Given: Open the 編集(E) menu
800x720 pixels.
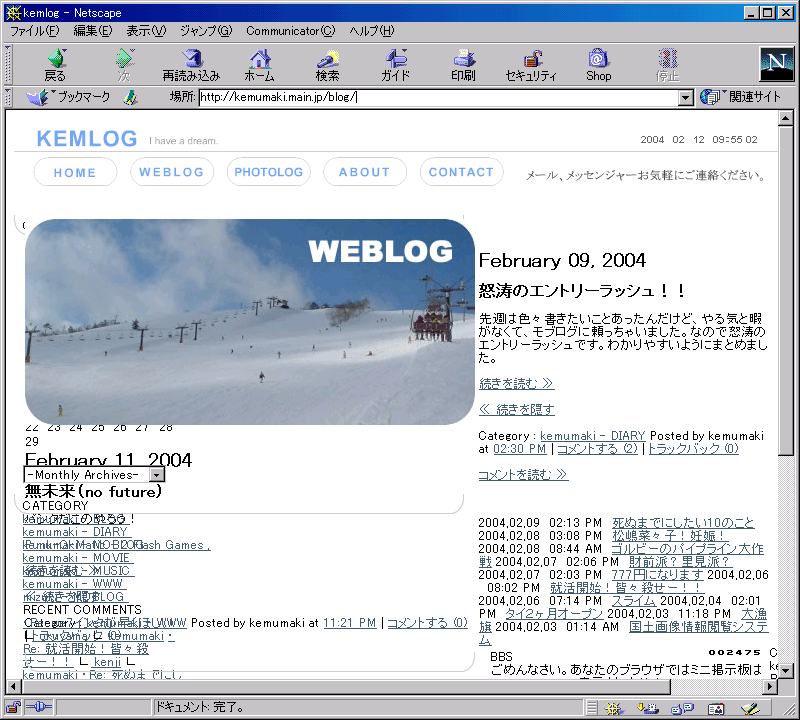Looking at the screenshot, I should (x=92, y=31).
